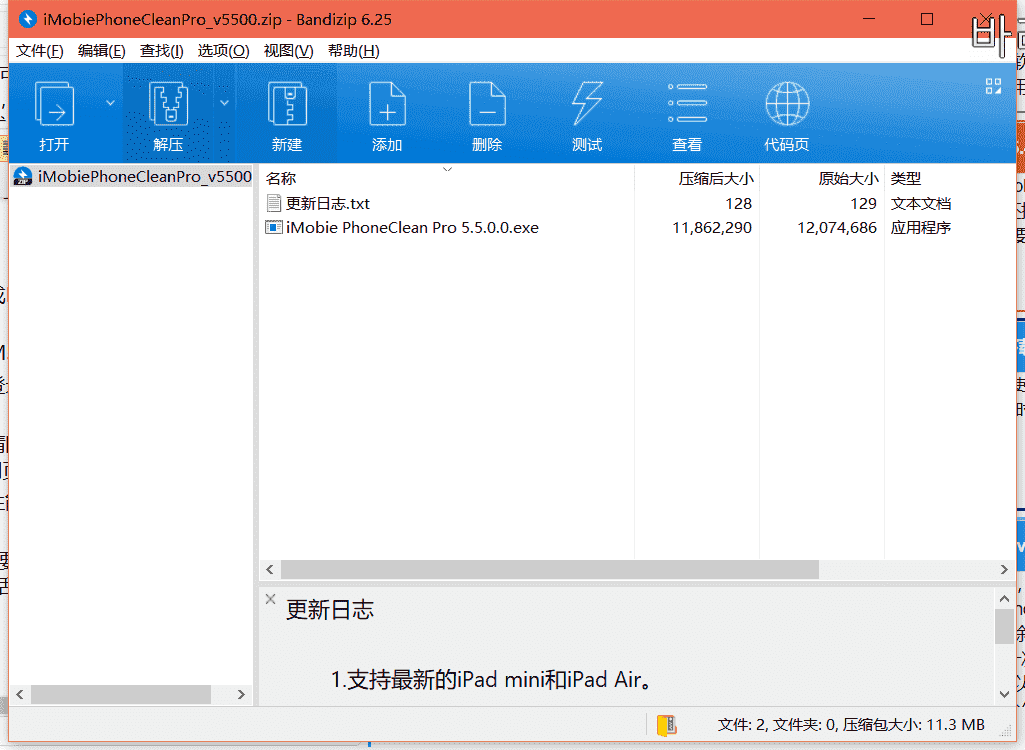Select the file 更新日志.txt
Image resolution: width=1025 pixels, height=750 pixels.
(x=328, y=204)
